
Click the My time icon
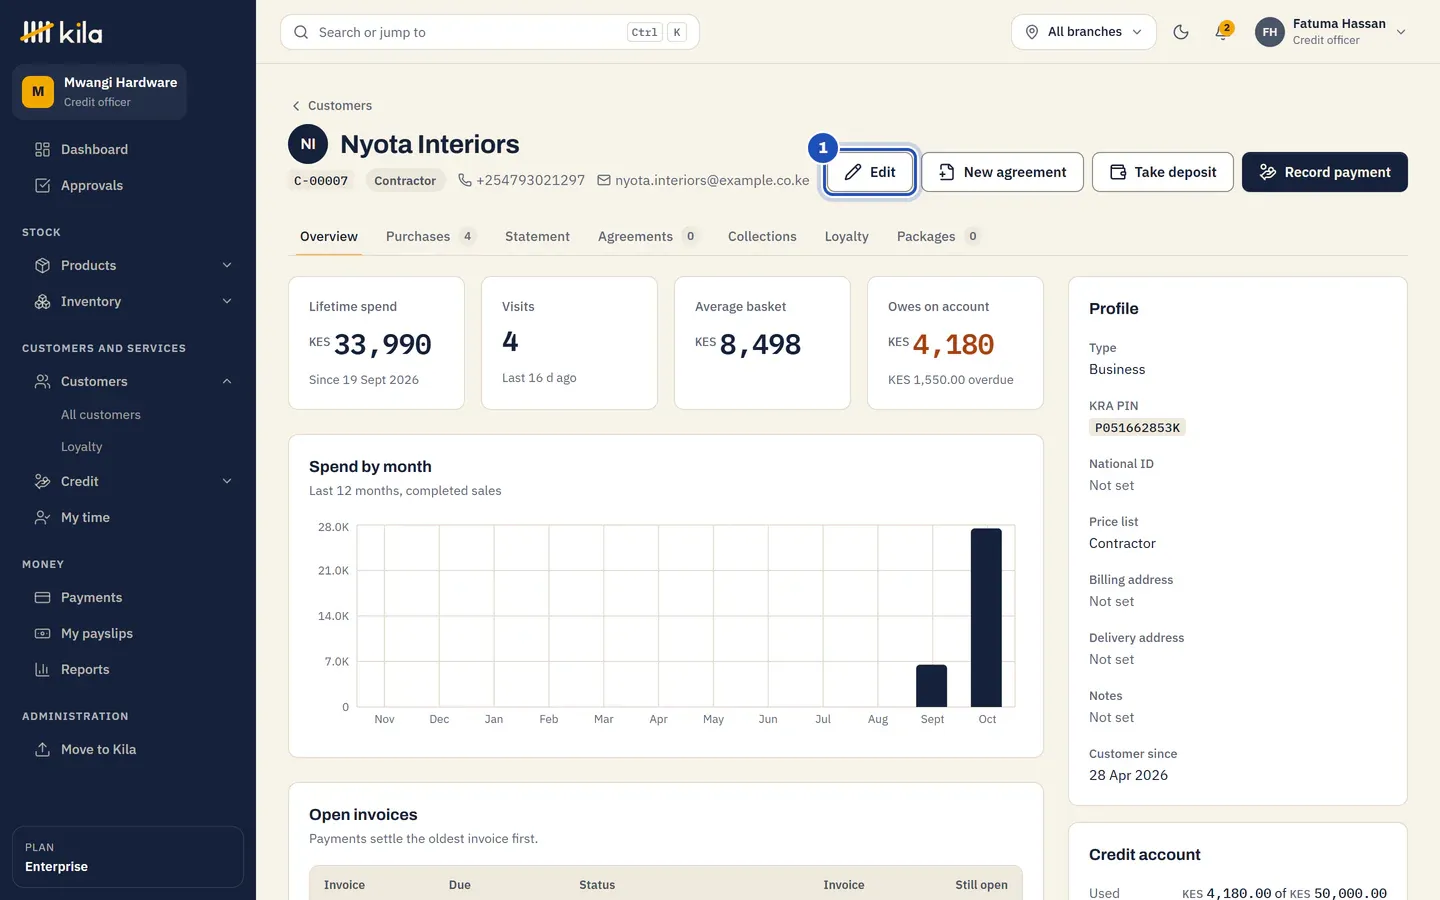42,517
